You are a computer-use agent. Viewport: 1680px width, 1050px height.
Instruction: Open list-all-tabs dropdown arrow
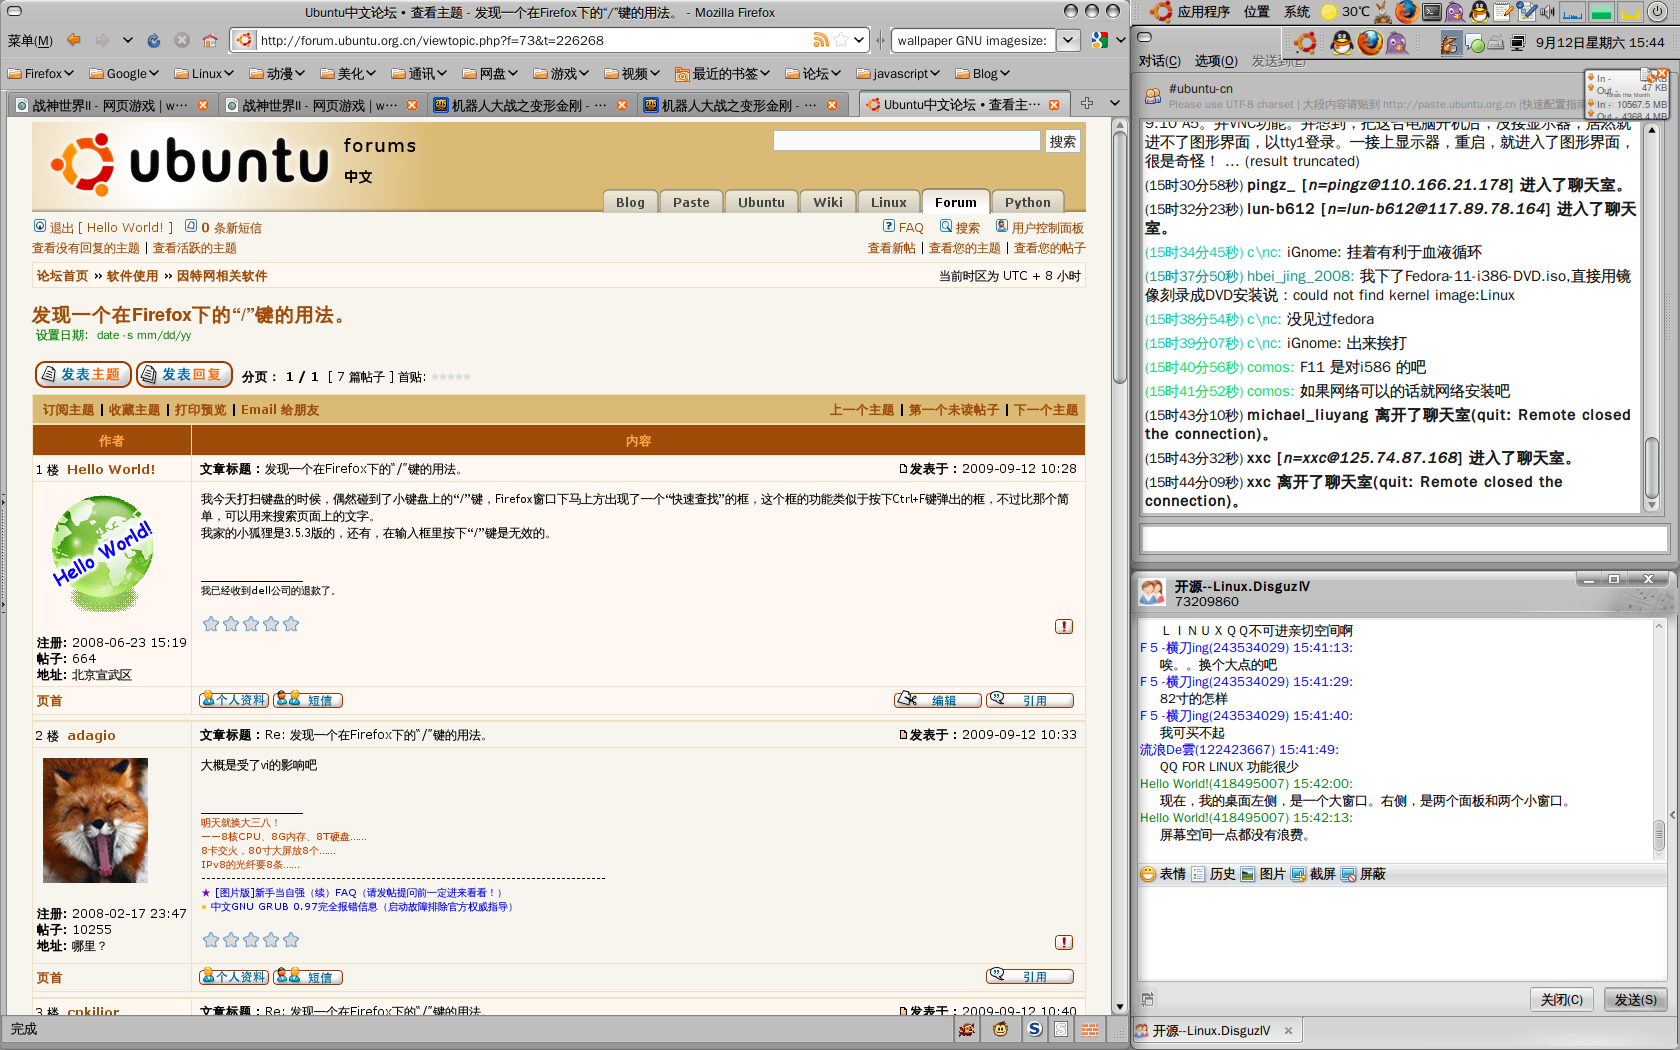pyautogui.click(x=1115, y=103)
